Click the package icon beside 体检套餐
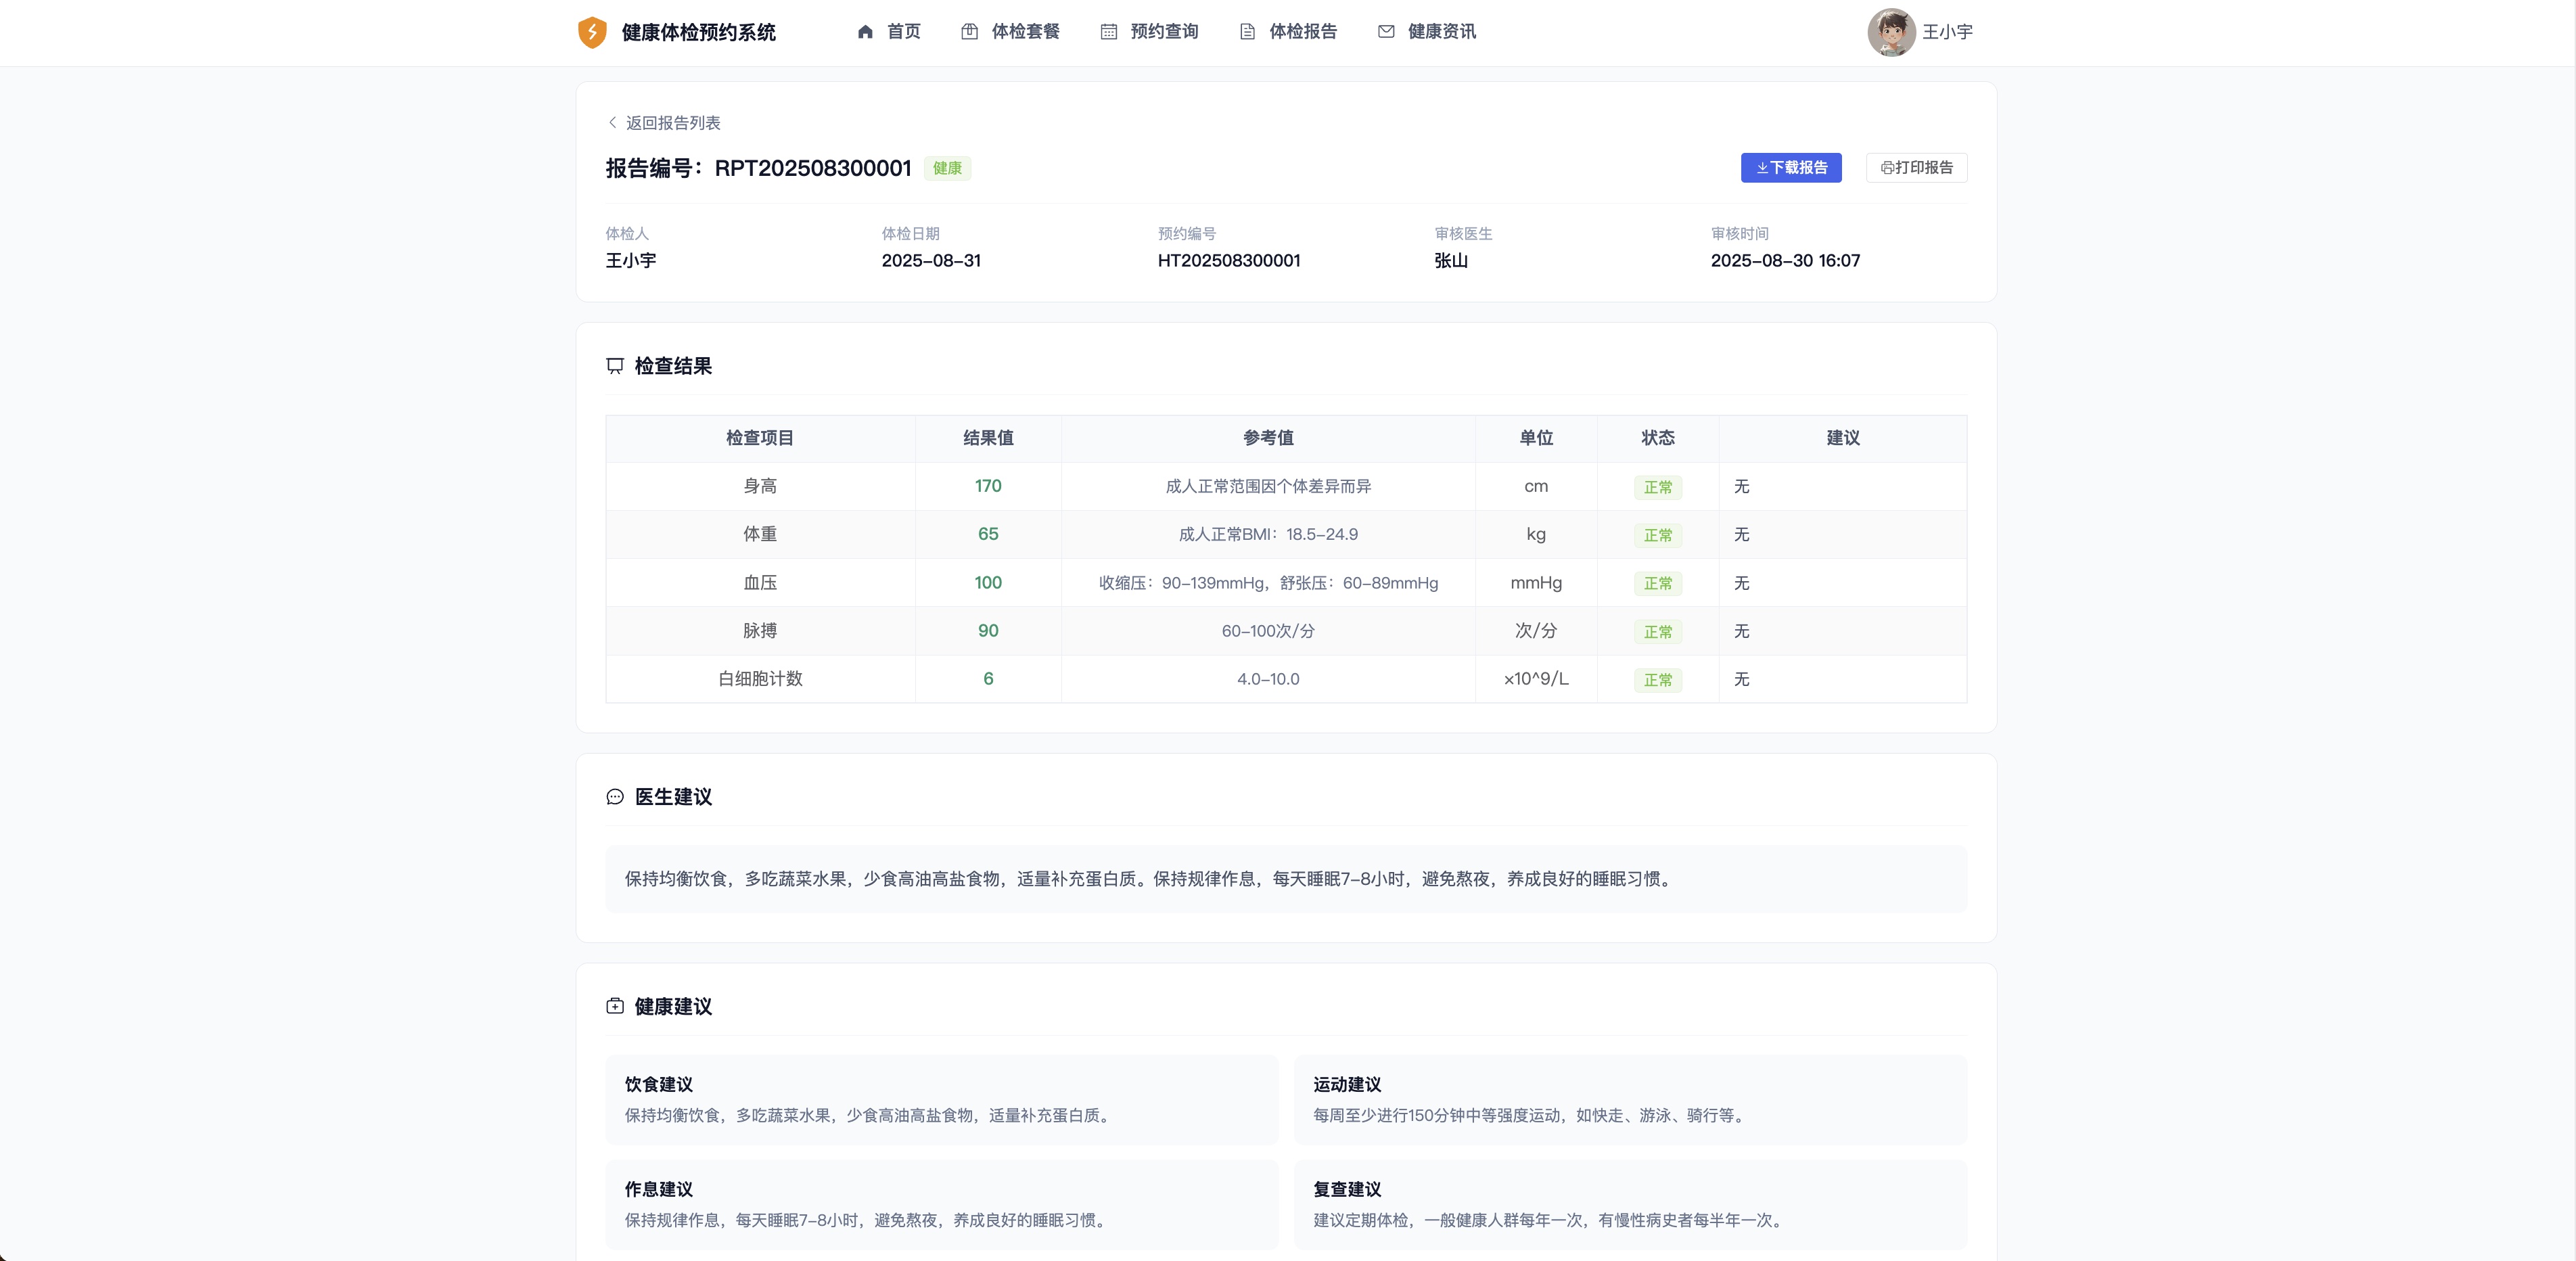 (x=969, y=32)
